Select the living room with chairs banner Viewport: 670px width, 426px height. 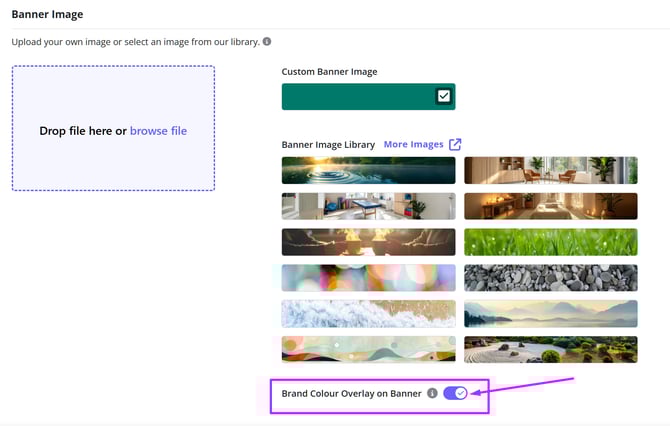coord(550,170)
